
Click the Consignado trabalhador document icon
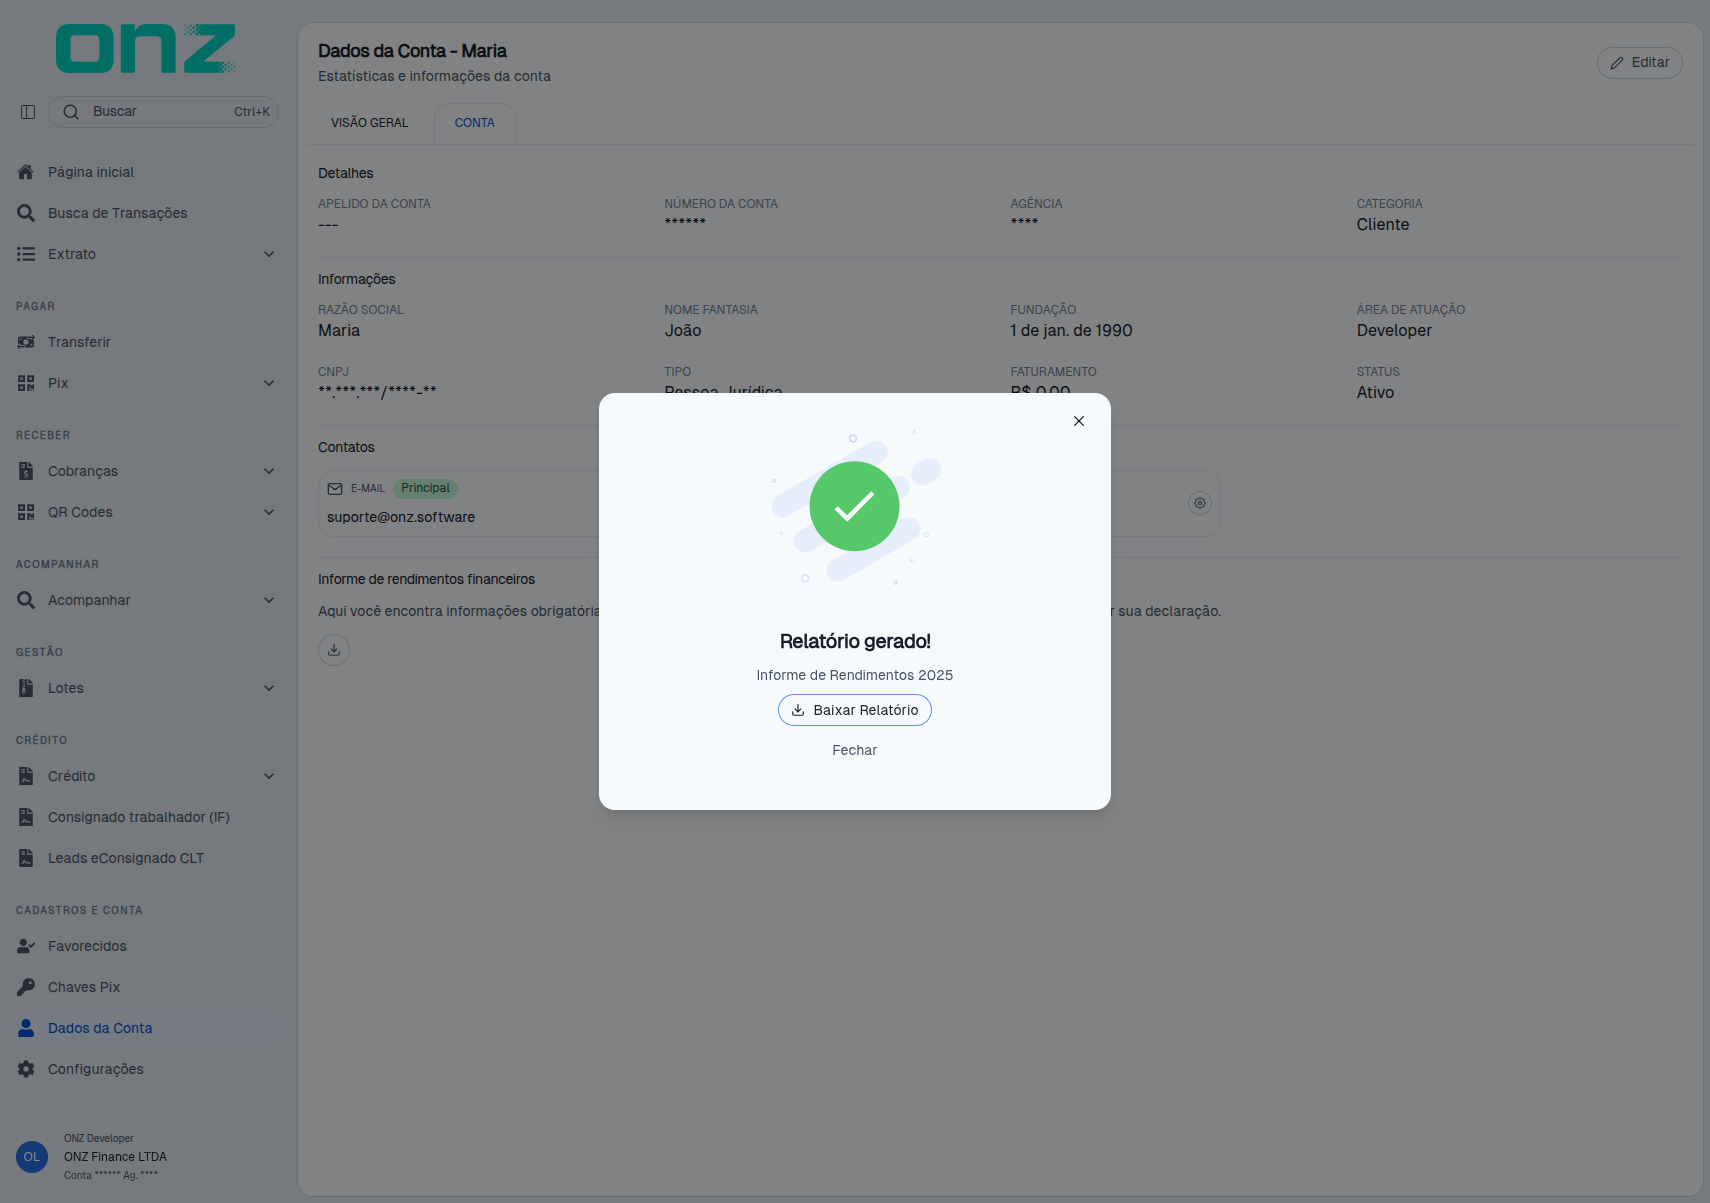(x=26, y=817)
